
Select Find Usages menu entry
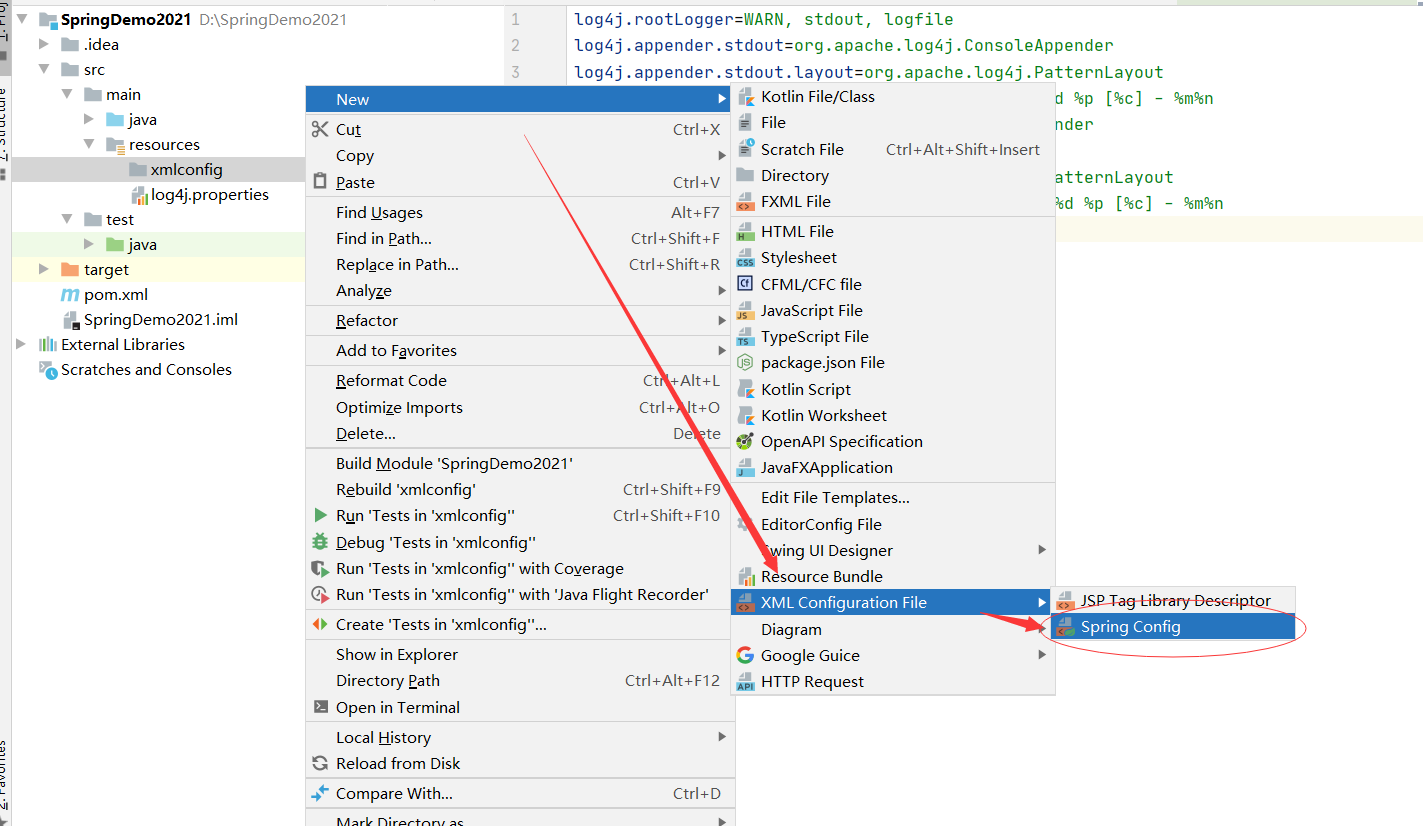click(x=518, y=212)
